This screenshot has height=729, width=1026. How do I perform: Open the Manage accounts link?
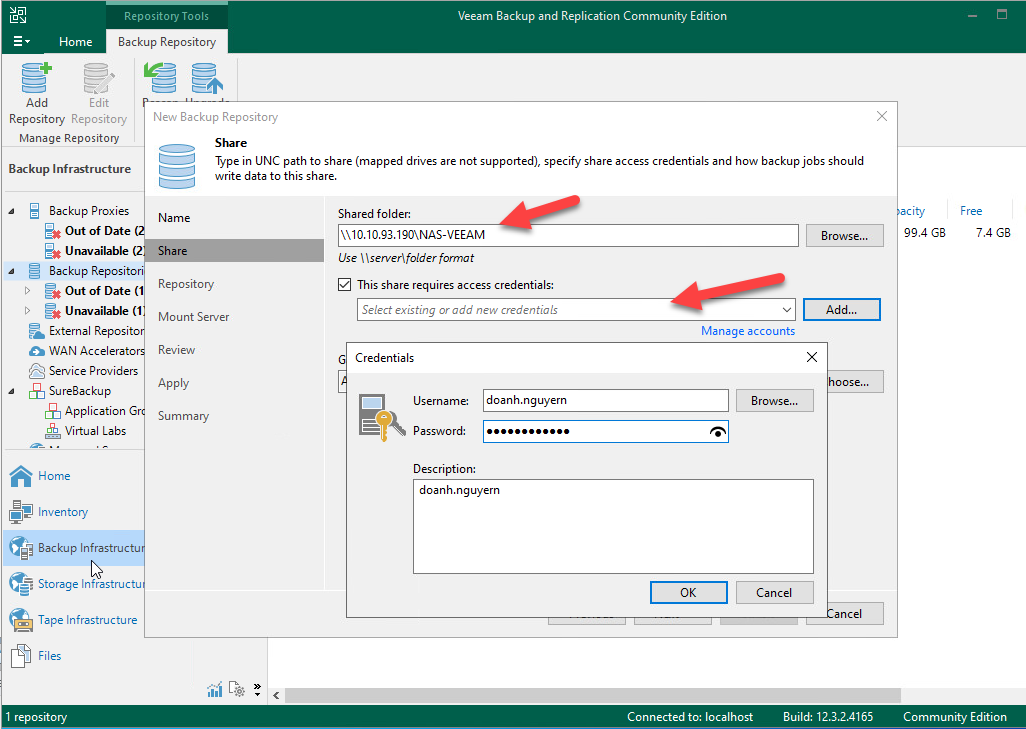[747, 331]
